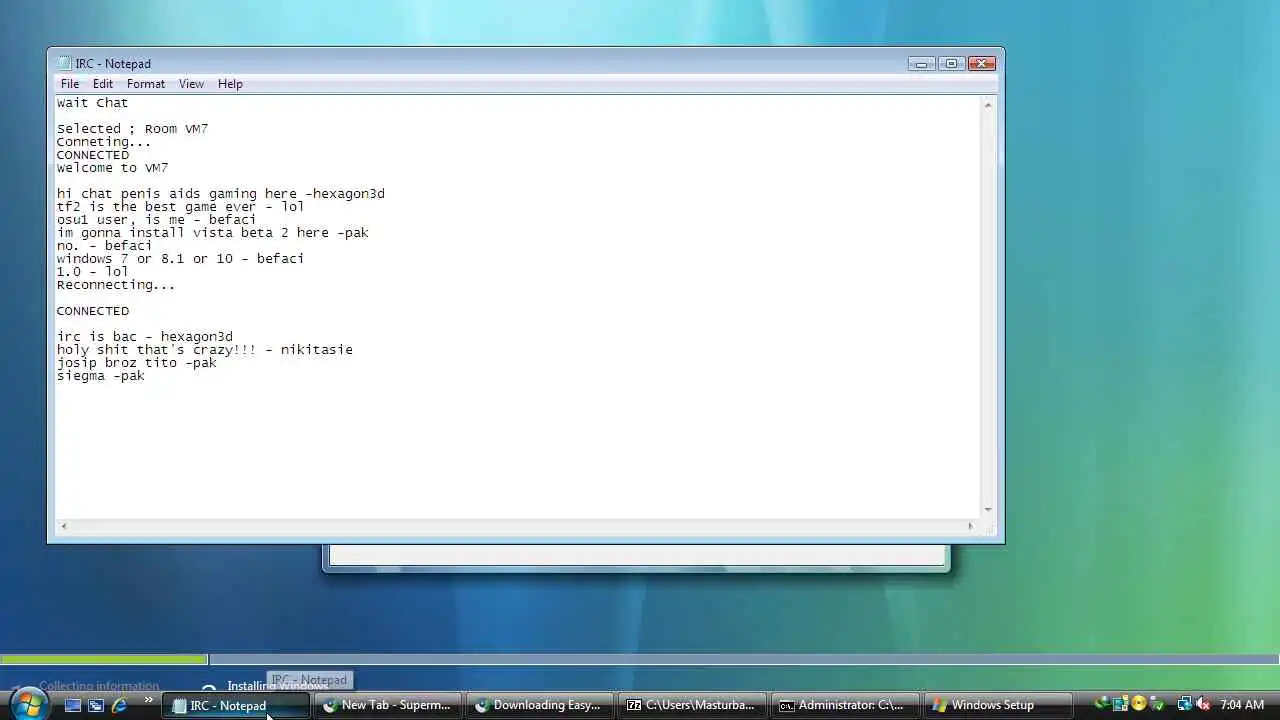Screen dimensions: 1280x720
Task: Click the horizontal scrollbar left arrow
Action: pyautogui.click(x=64, y=526)
